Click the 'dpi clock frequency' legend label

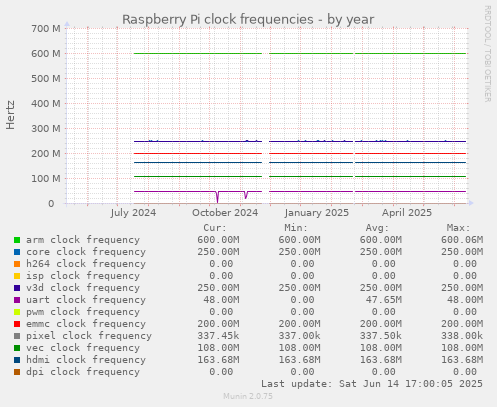tap(83, 372)
